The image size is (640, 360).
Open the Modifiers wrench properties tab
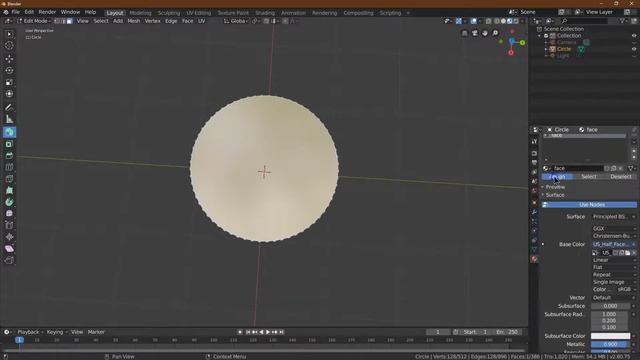pyautogui.click(x=534, y=212)
